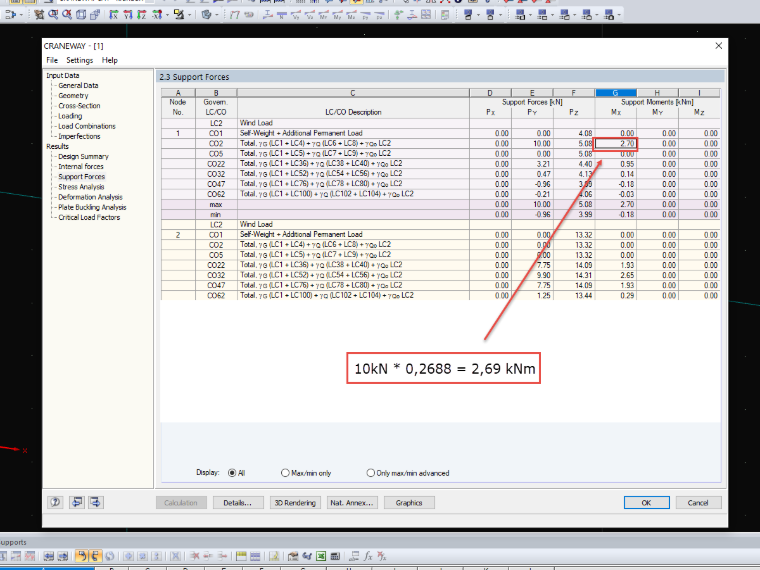Open the dropdown arrow of the first blue square icon

[x=478, y=15]
